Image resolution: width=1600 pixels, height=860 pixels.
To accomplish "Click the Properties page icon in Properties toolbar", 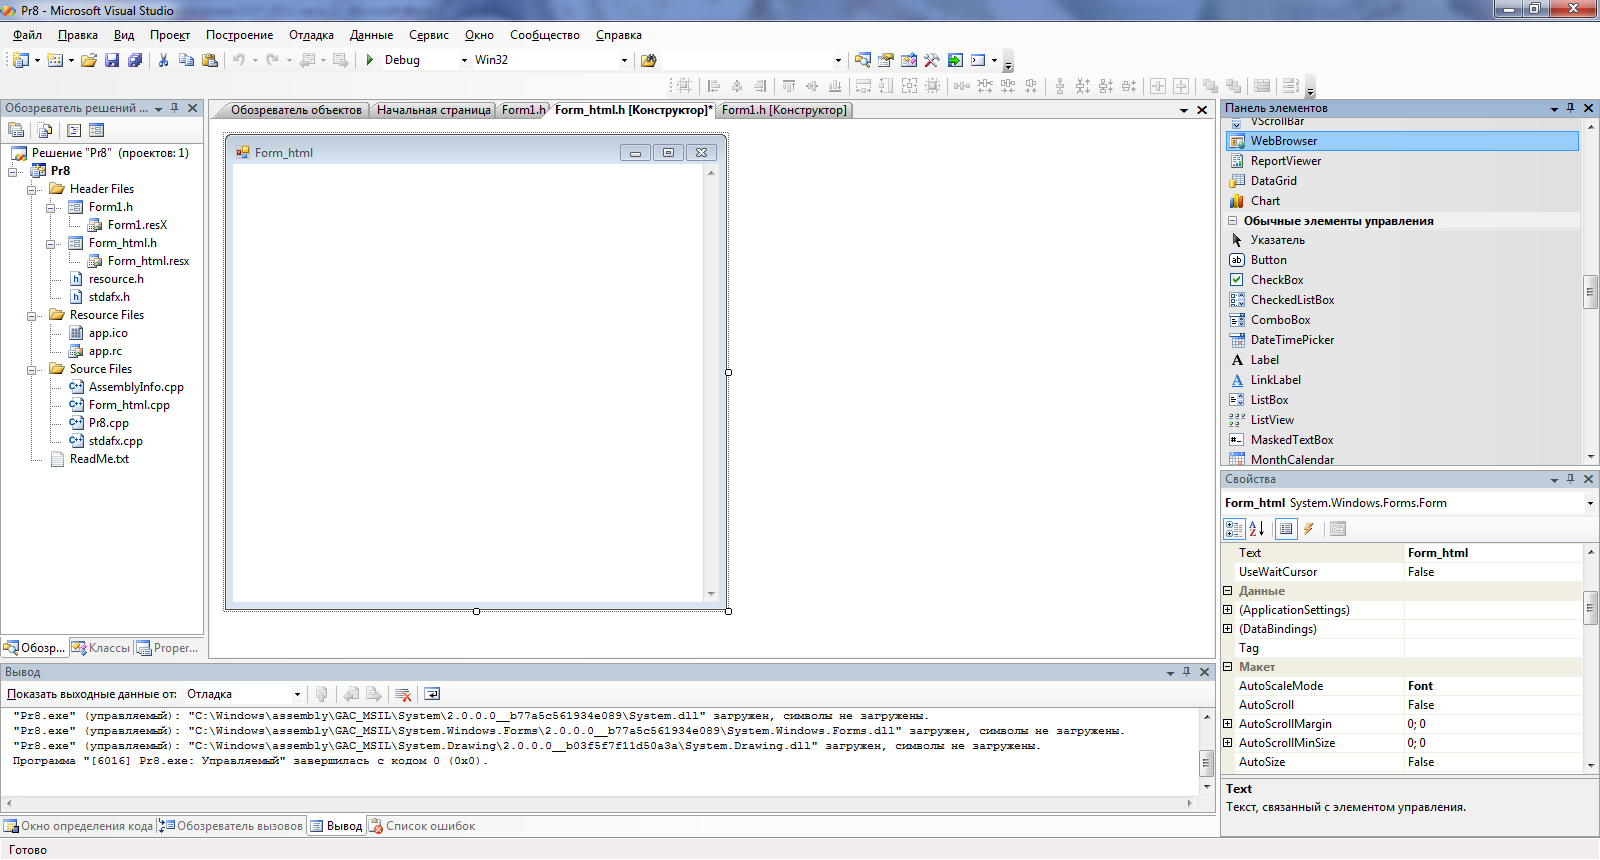I will click(1338, 529).
